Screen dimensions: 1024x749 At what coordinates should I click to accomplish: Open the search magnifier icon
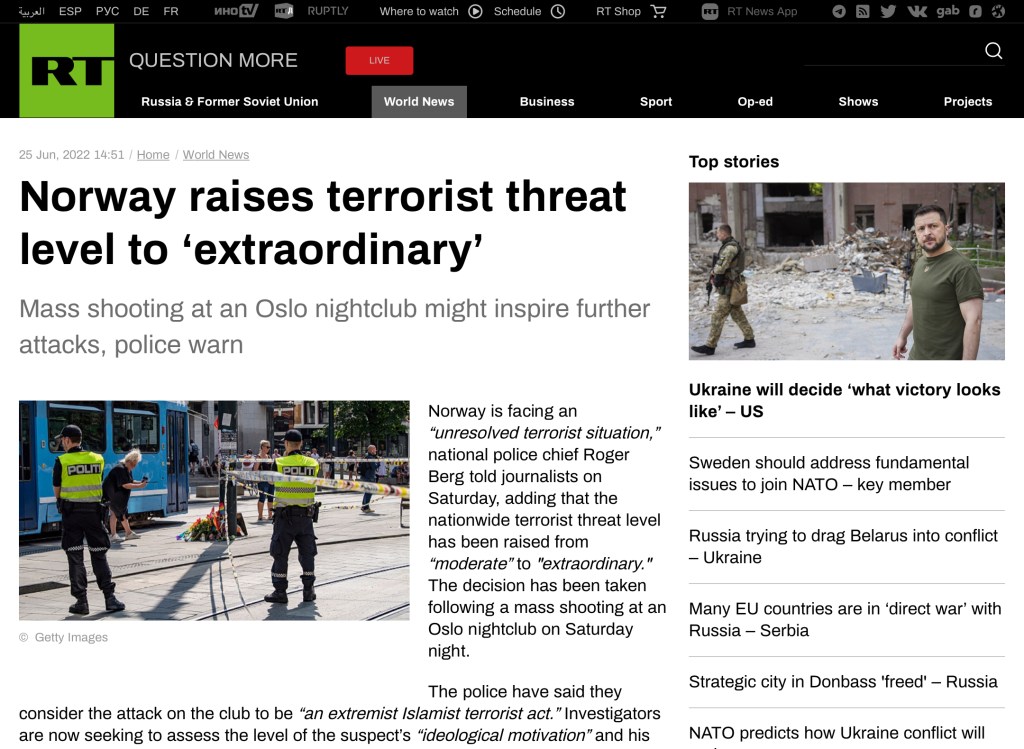pos(993,51)
